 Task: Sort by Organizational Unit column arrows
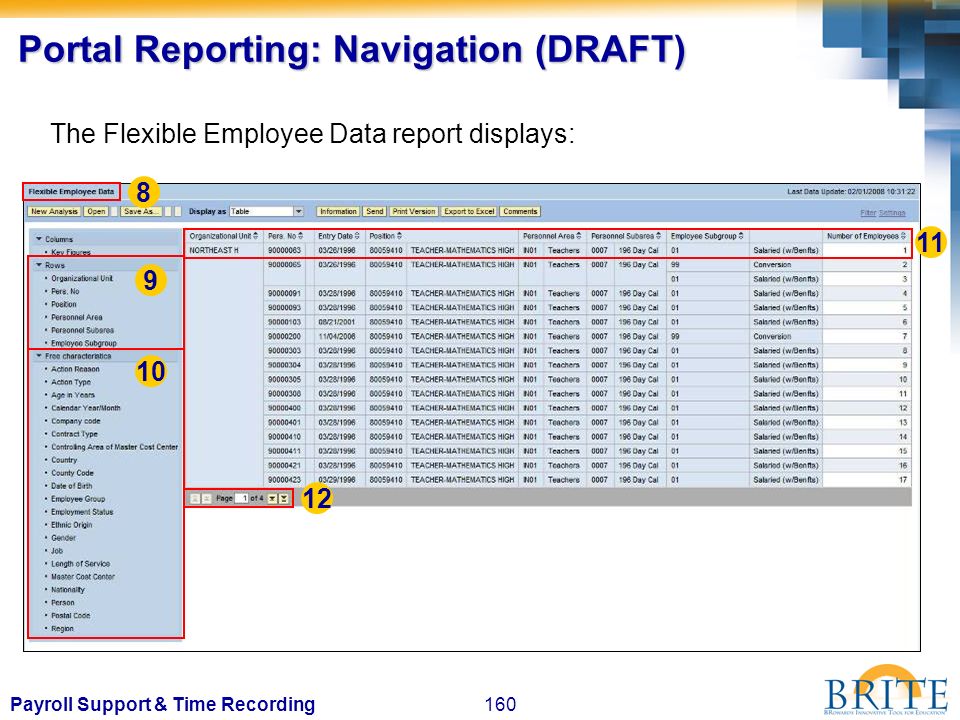click(256, 236)
